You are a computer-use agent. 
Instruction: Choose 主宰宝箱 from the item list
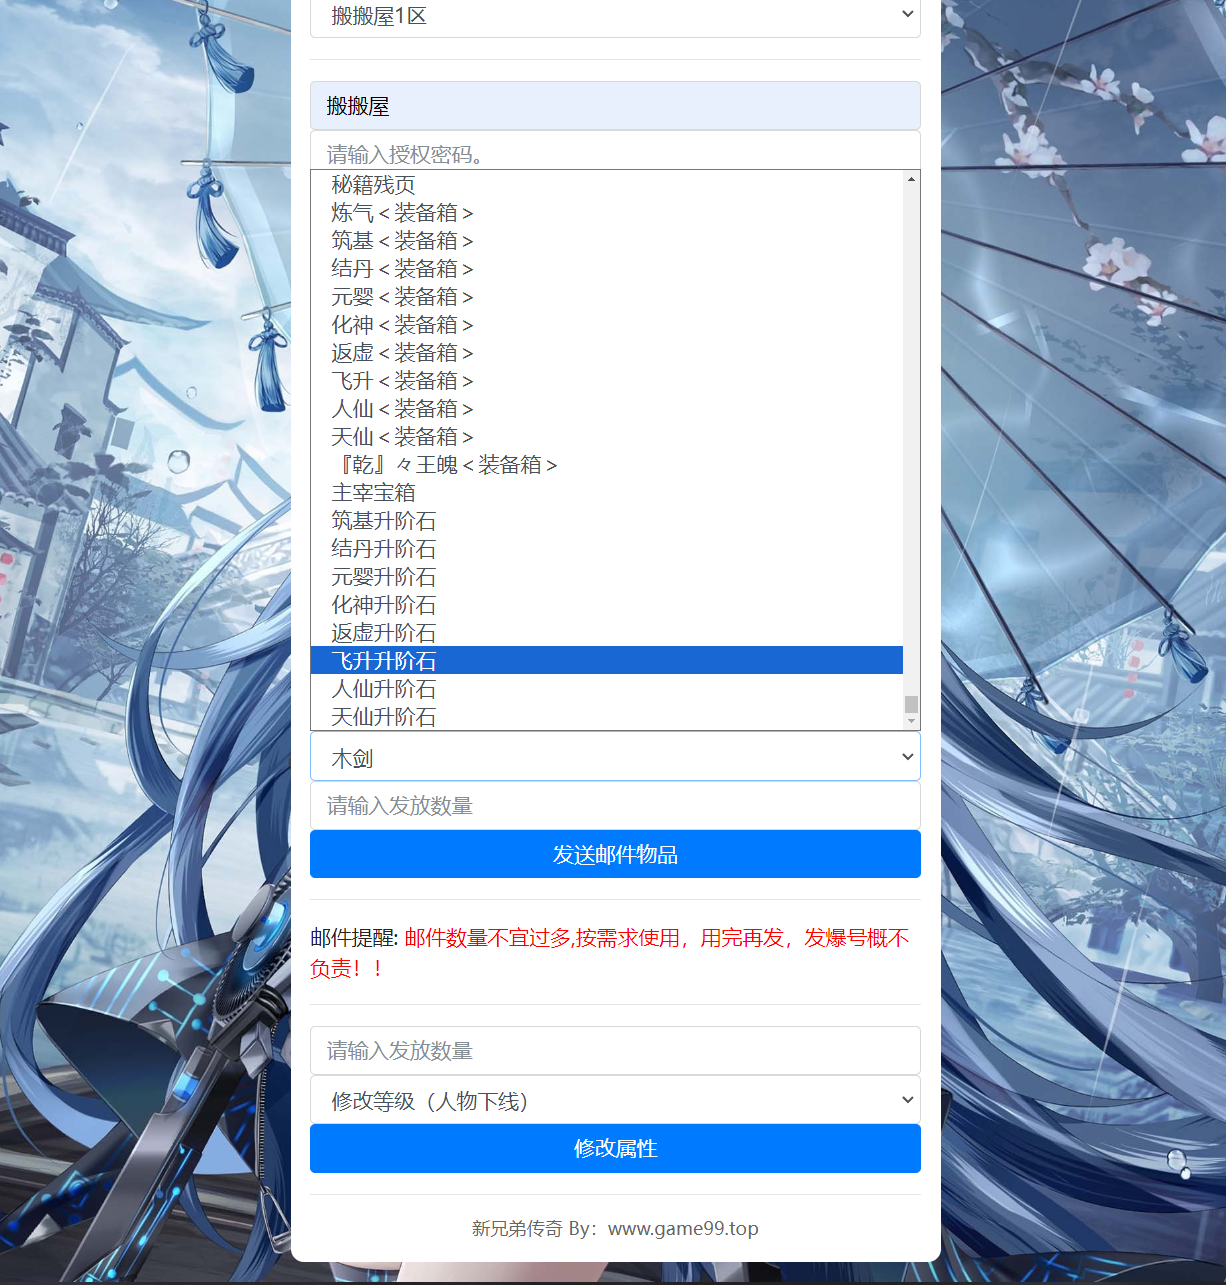click(x=373, y=493)
